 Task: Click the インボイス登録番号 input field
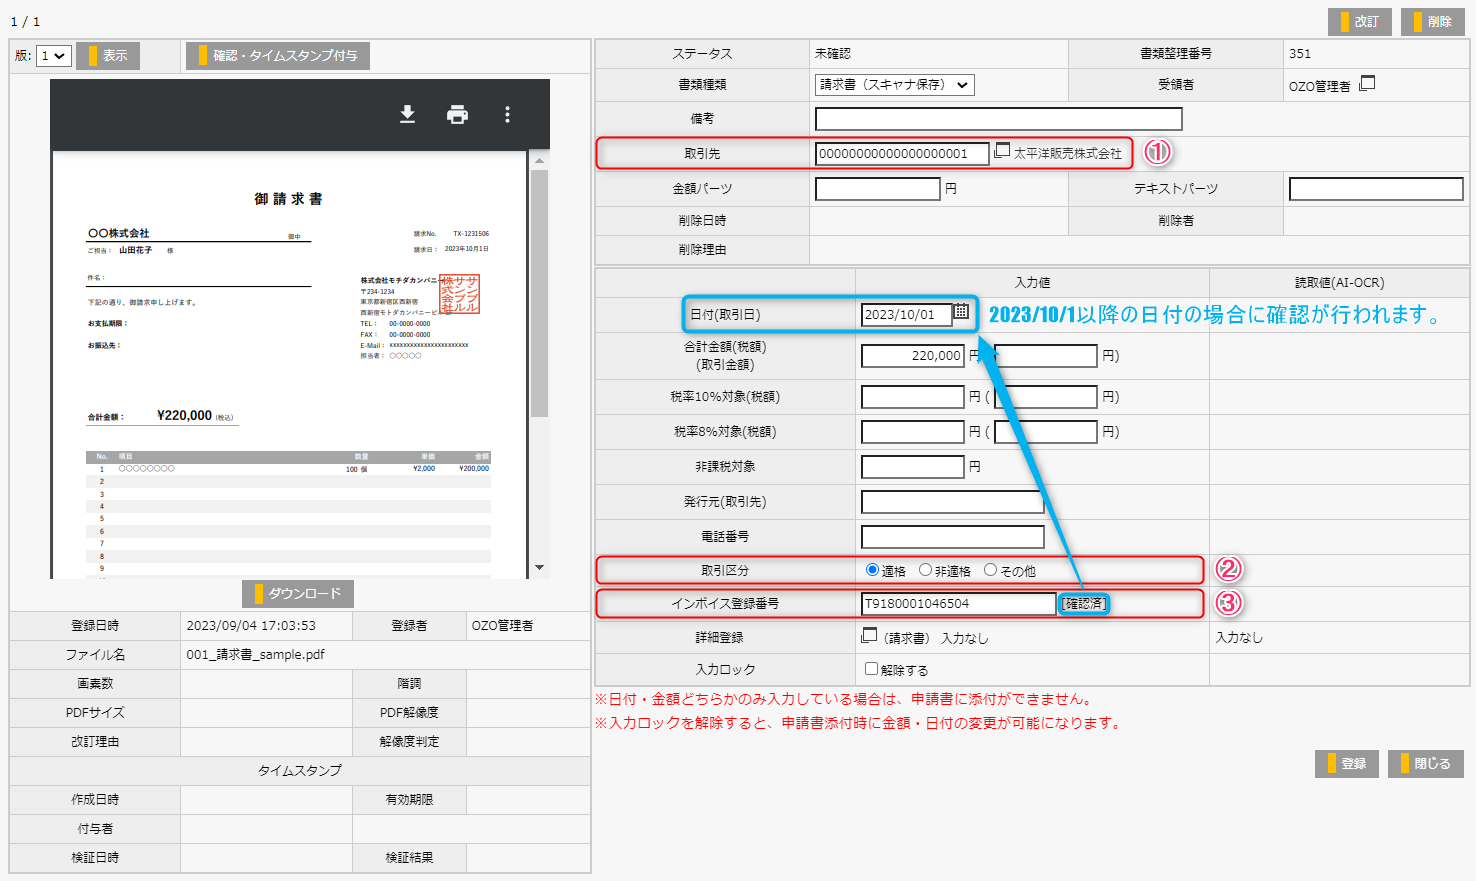click(958, 604)
